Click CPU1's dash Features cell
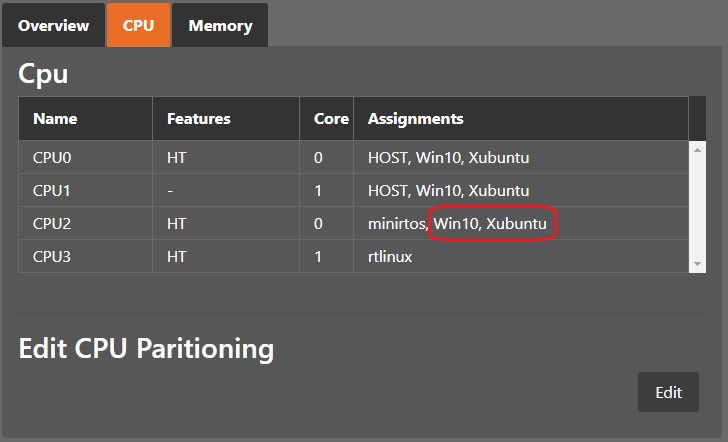728x442 pixels. tap(171, 190)
